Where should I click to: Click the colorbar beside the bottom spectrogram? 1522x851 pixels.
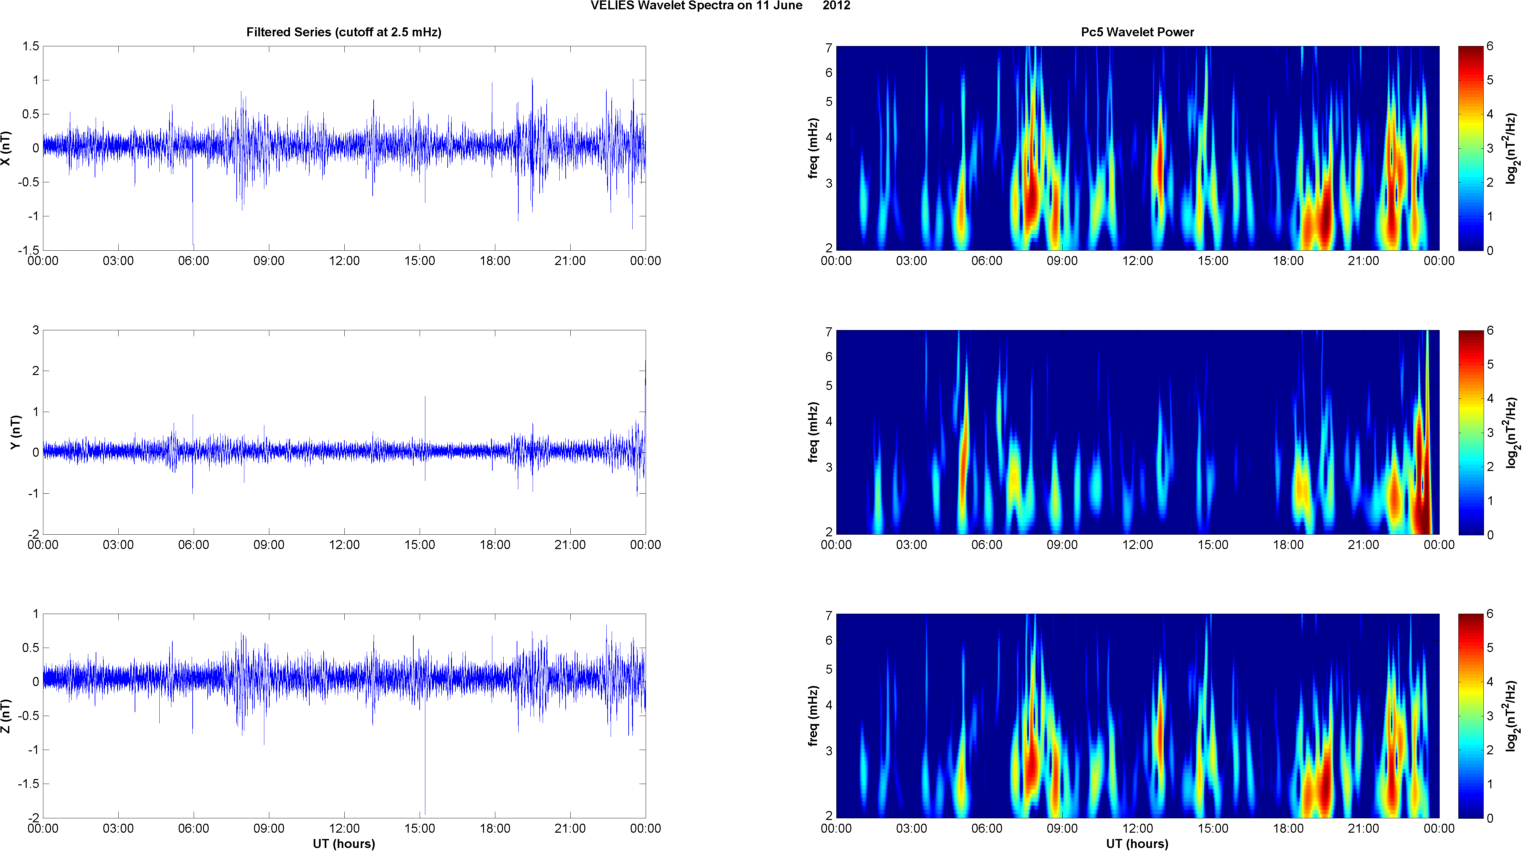1470,716
